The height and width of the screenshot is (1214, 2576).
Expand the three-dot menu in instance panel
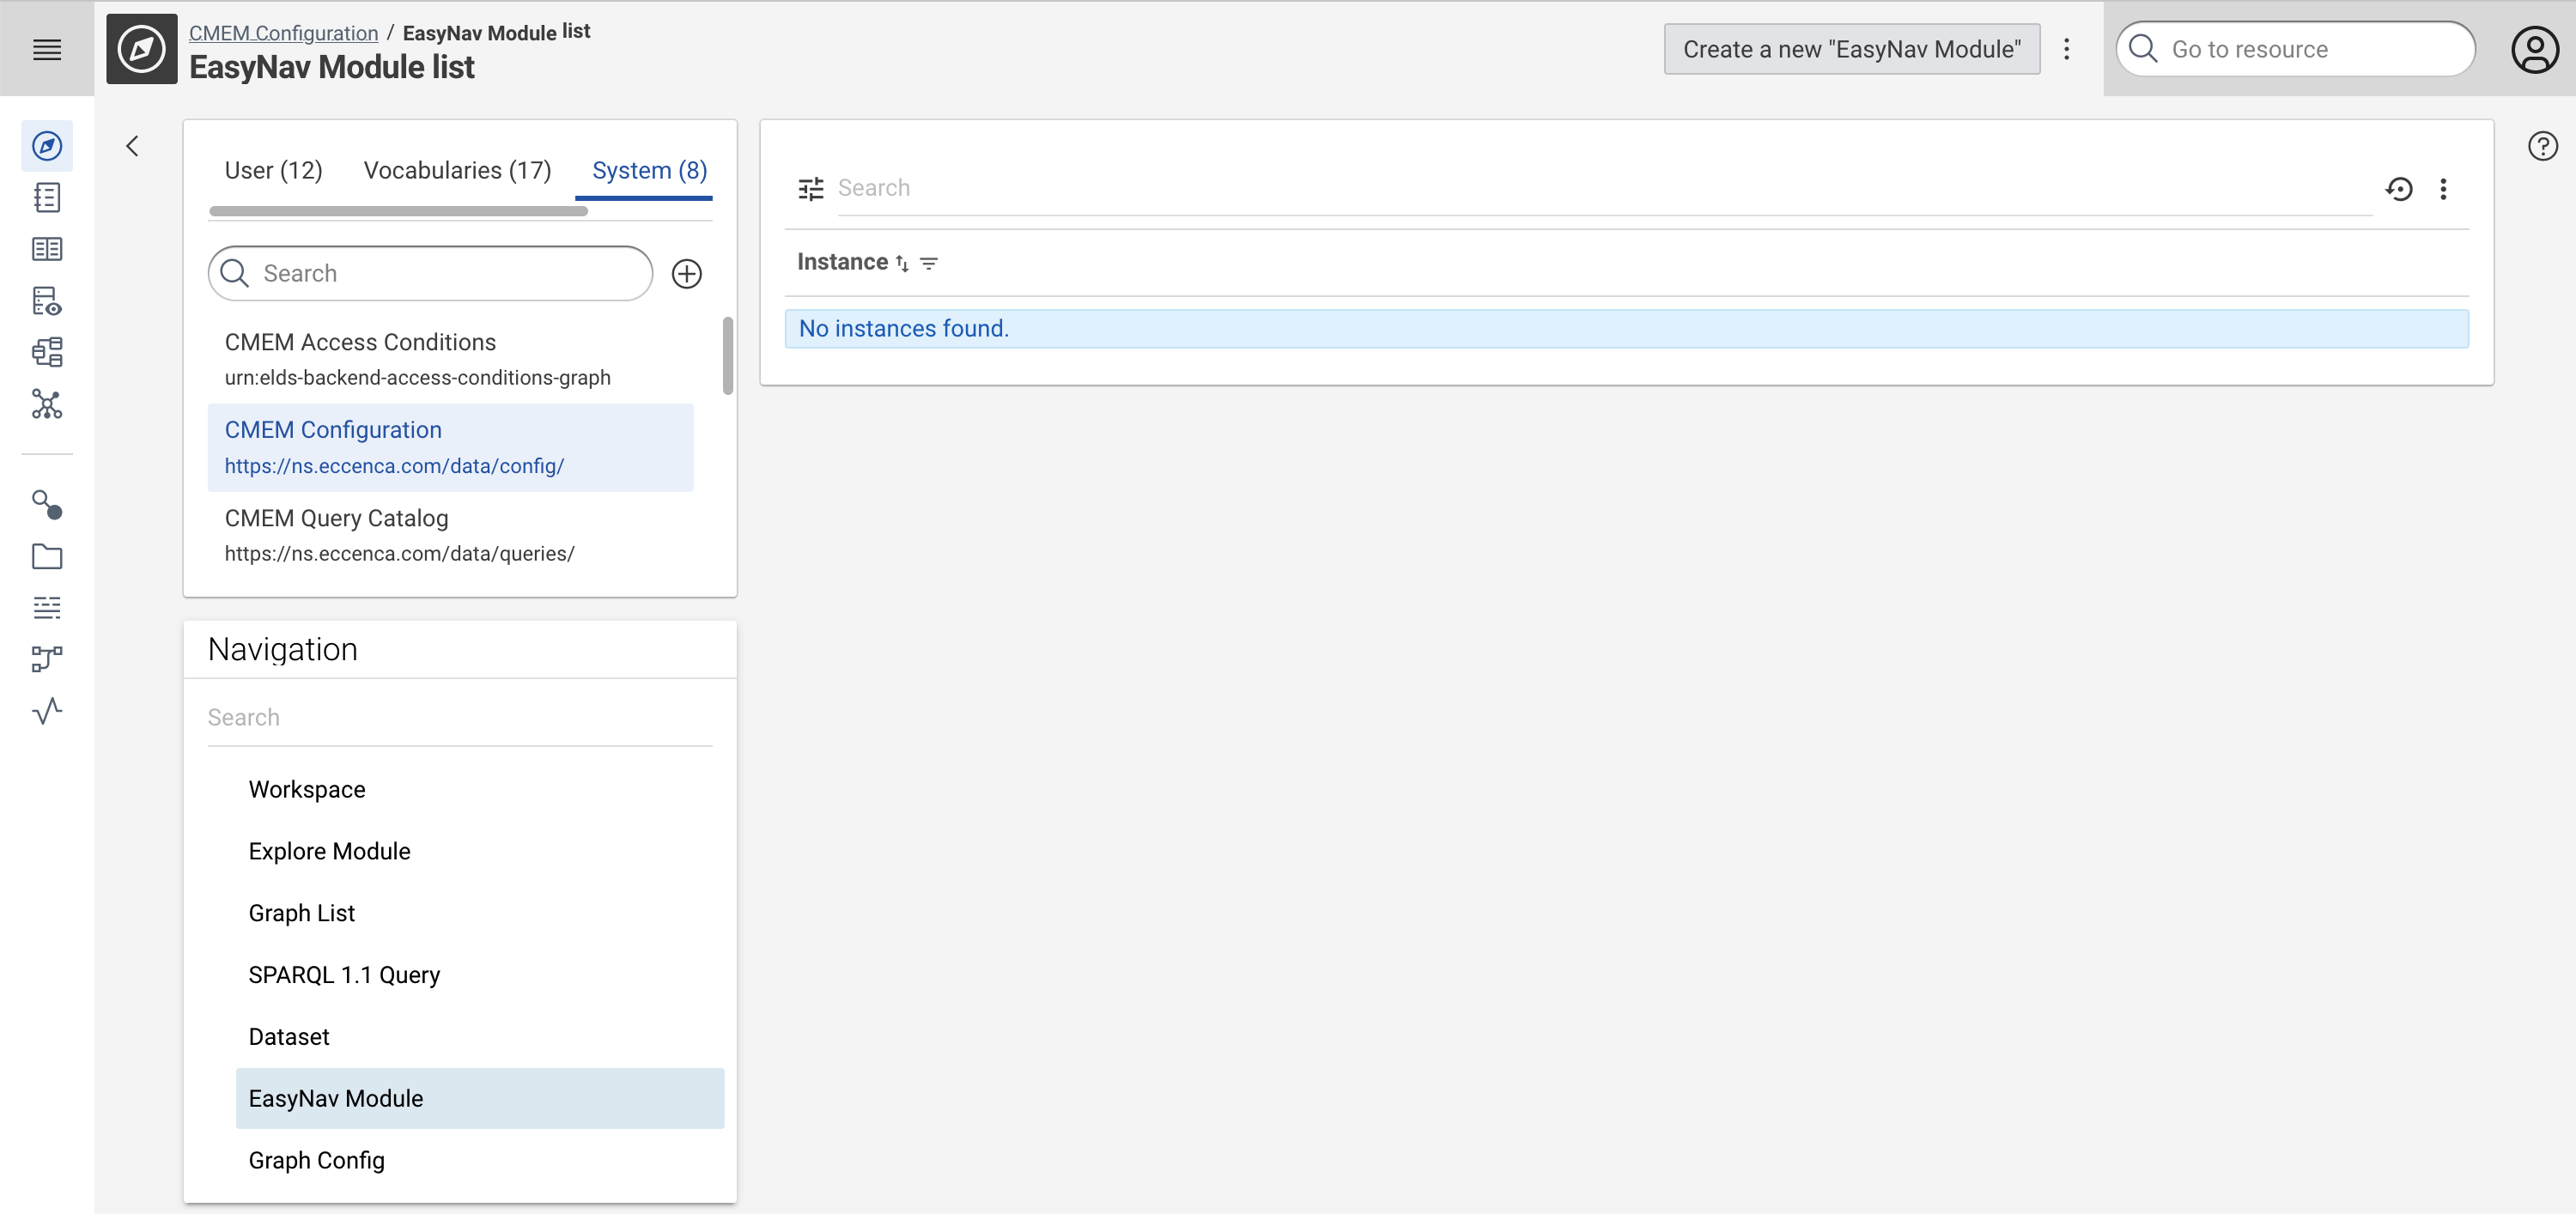[x=2445, y=189]
